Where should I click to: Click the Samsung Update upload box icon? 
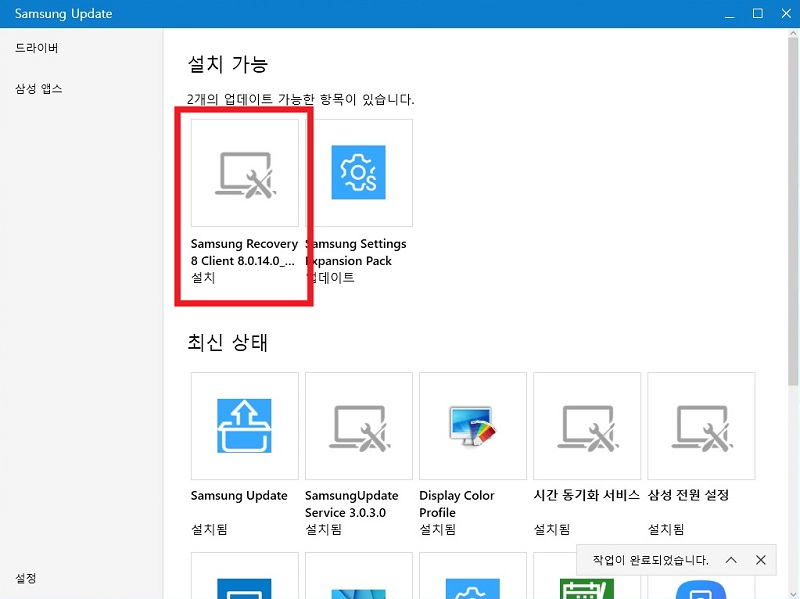coord(244,426)
